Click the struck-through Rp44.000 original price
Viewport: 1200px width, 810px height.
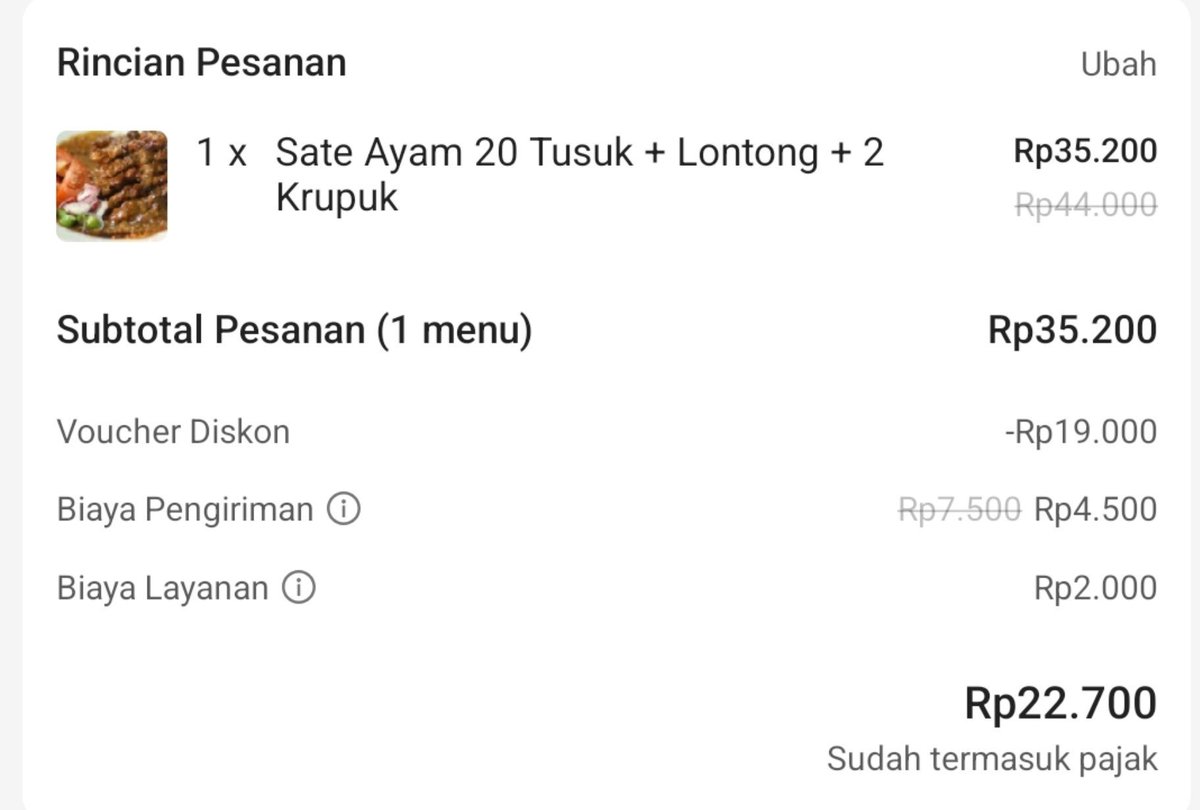point(1085,205)
